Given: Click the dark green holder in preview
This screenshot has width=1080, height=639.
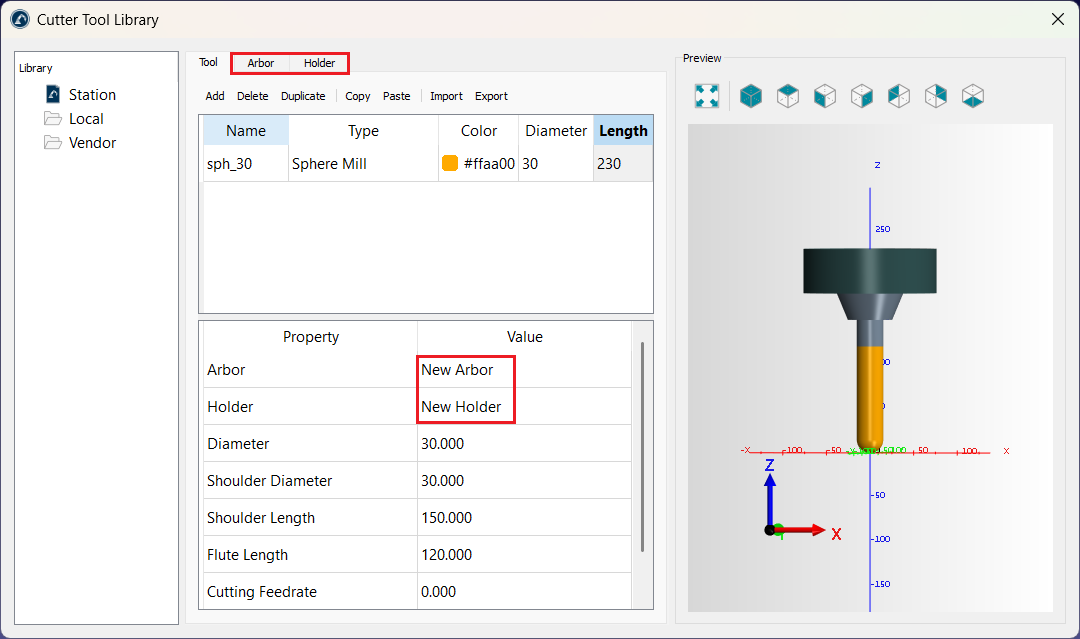Looking at the screenshot, I should click(869, 271).
